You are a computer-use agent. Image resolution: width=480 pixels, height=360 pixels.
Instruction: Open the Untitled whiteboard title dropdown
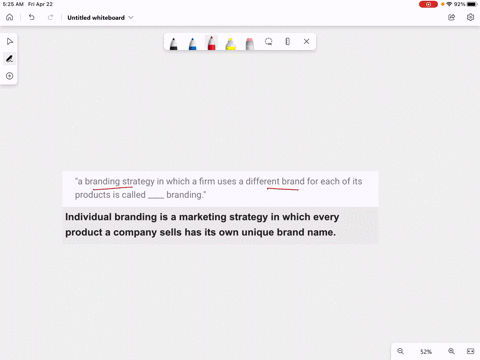click(100, 18)
